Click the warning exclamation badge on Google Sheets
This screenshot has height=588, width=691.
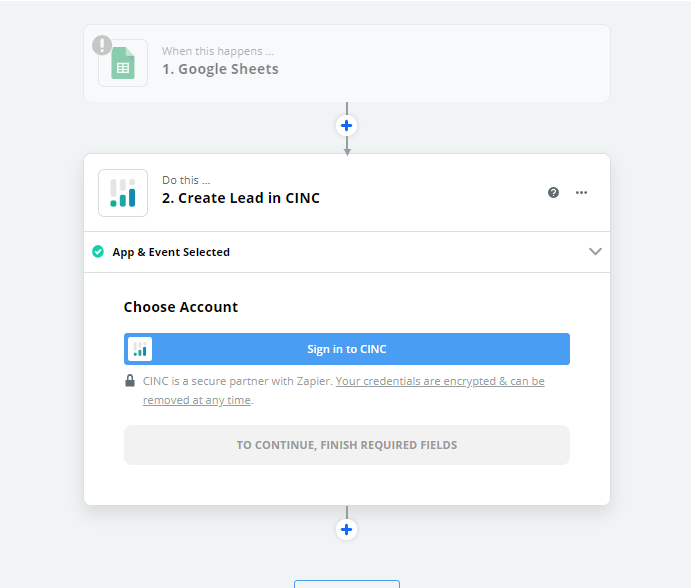click(102, 45)
